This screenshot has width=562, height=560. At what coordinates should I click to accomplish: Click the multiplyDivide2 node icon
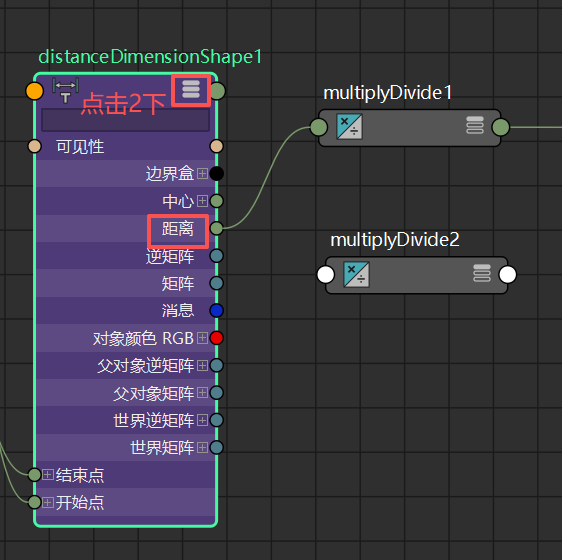pyautogui.click(x=356, y=275)
